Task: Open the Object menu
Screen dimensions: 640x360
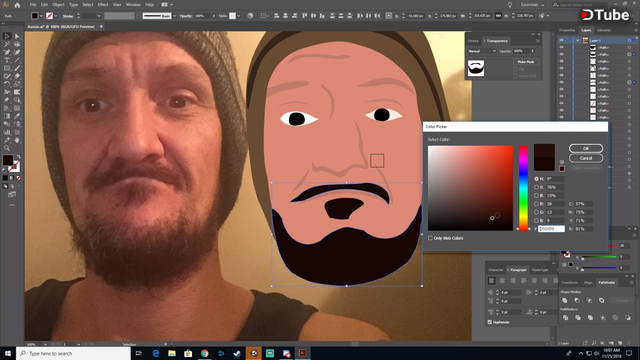Action: pos(58,5)
